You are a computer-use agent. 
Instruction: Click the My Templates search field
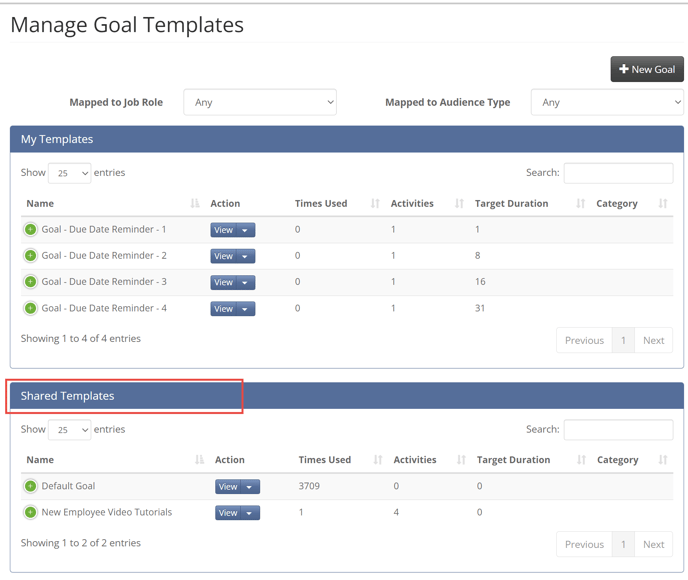click(x=618, y=173)
